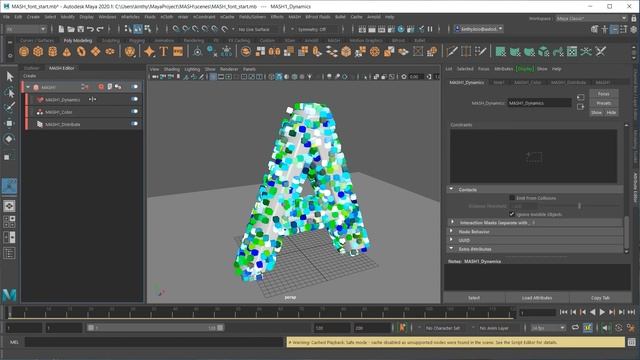Image resolution: width=640 pixels, height=360 pixels.
Task: Create polygon type text with T icon
Action: tap(164, 51)
